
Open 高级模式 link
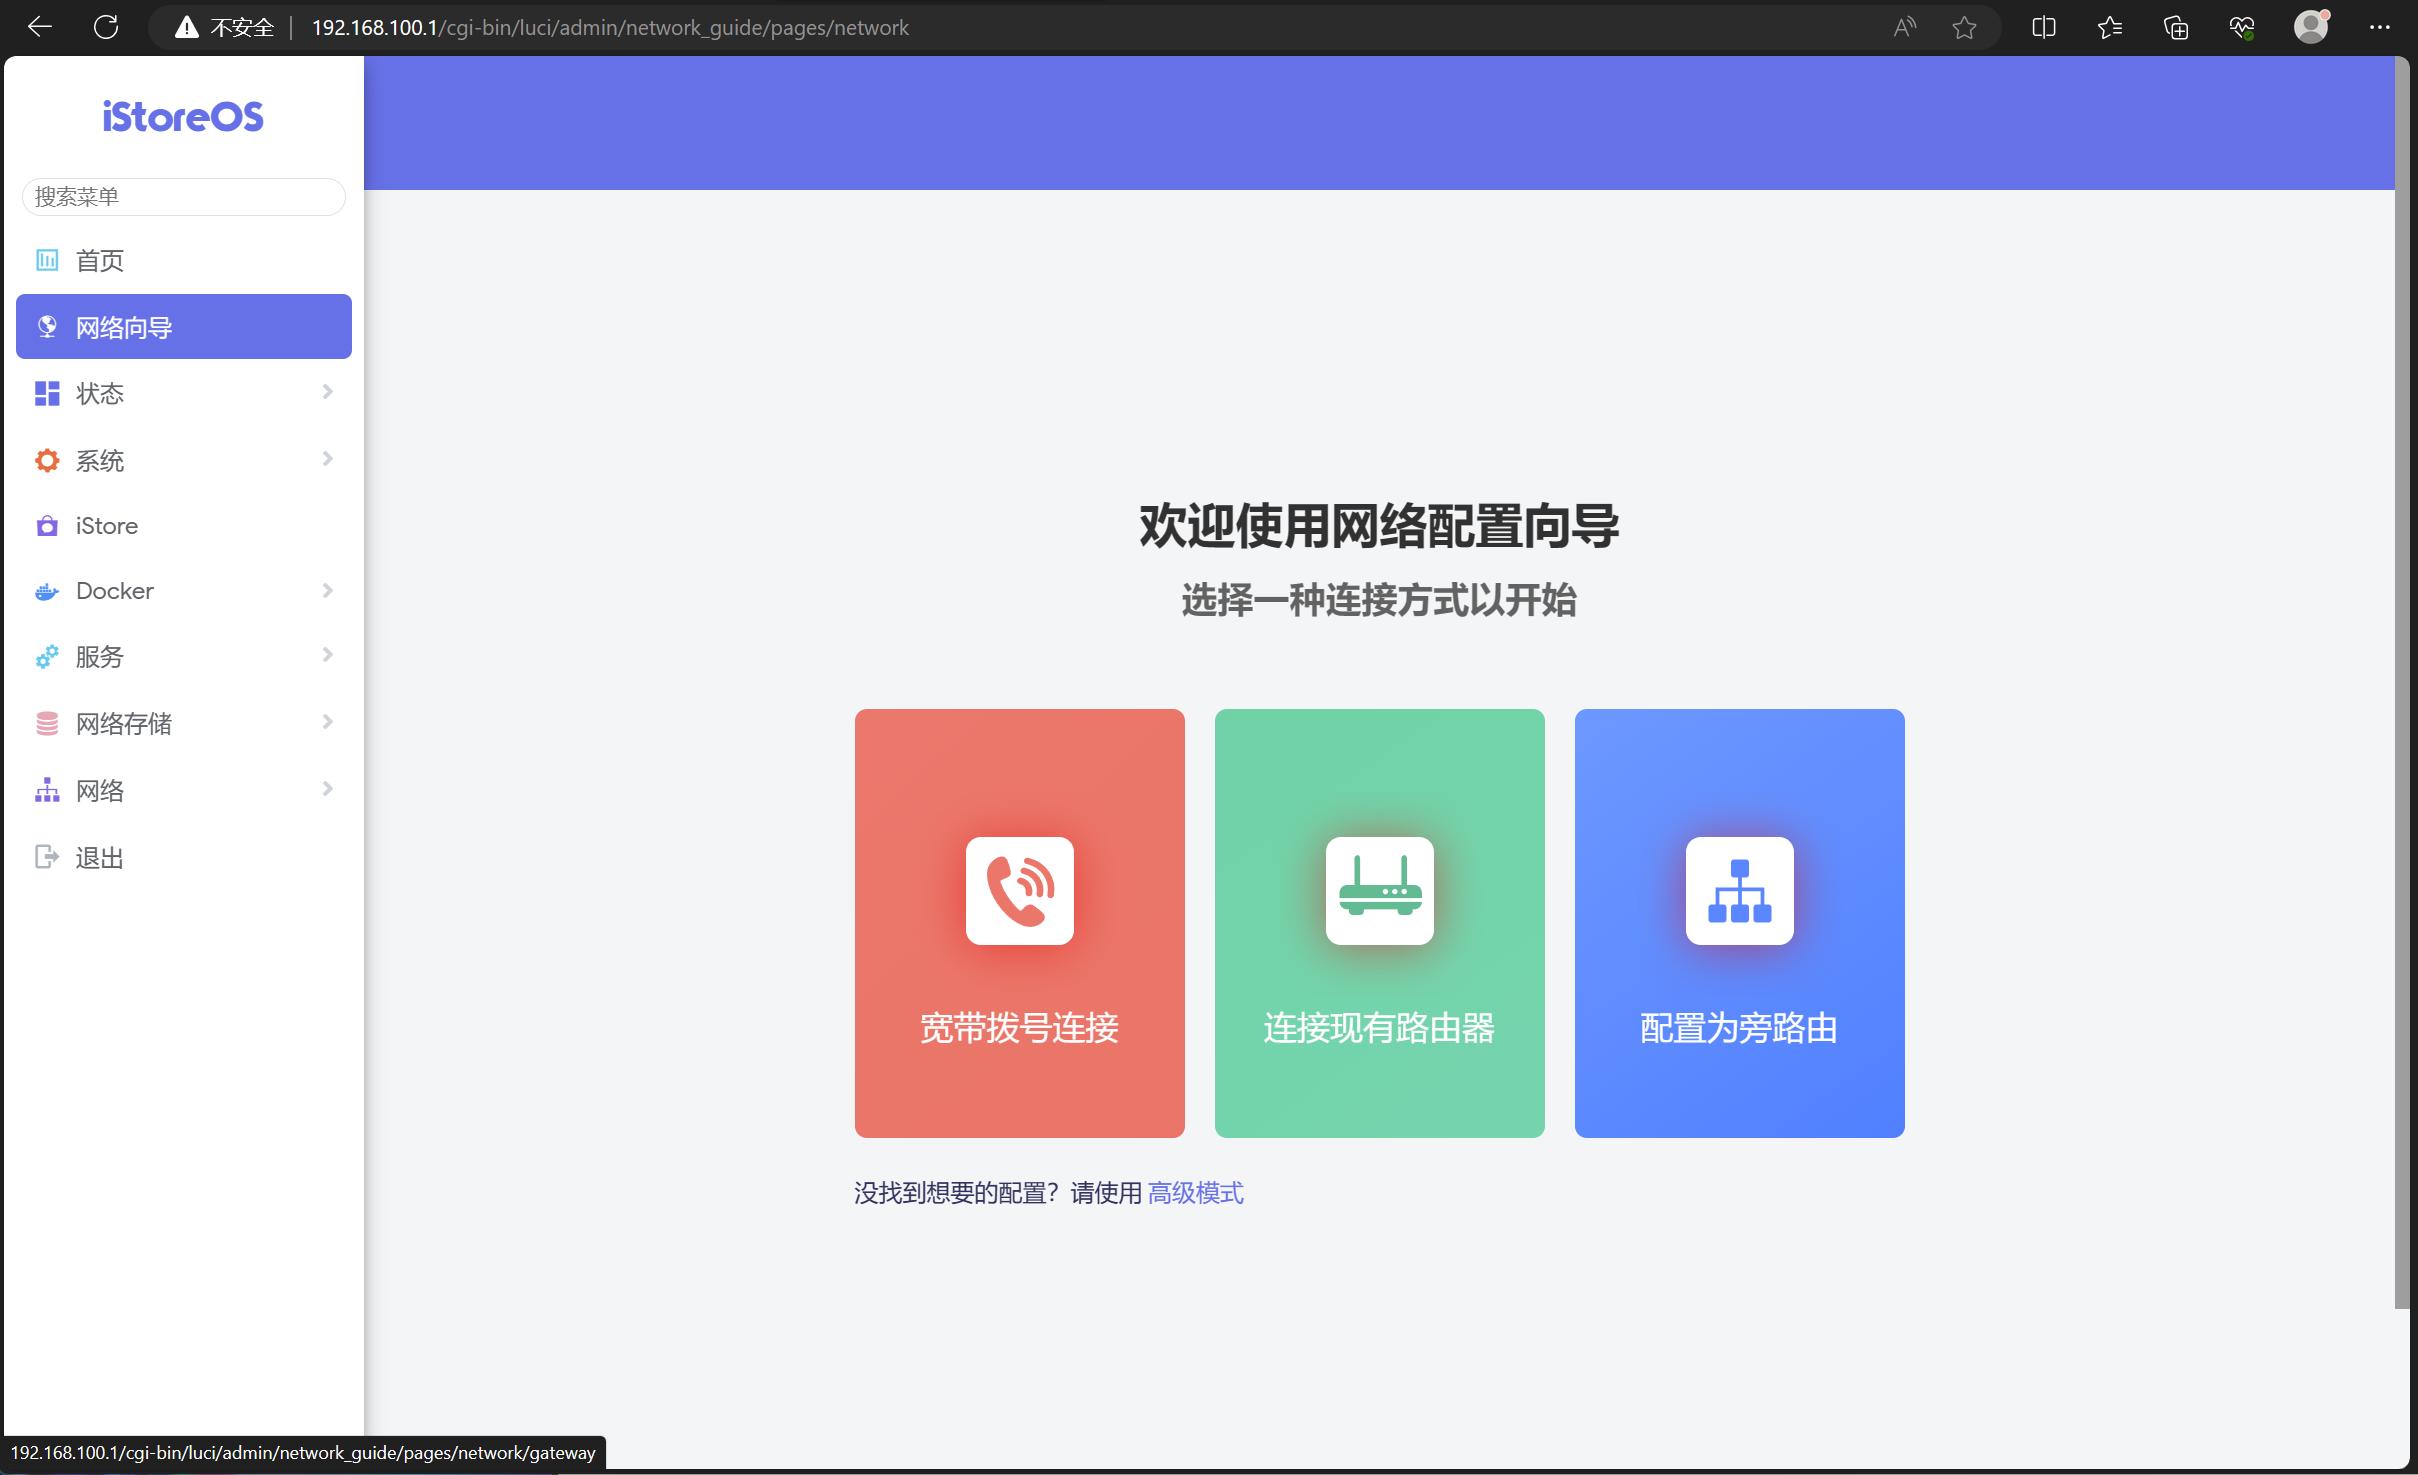1195,1192
